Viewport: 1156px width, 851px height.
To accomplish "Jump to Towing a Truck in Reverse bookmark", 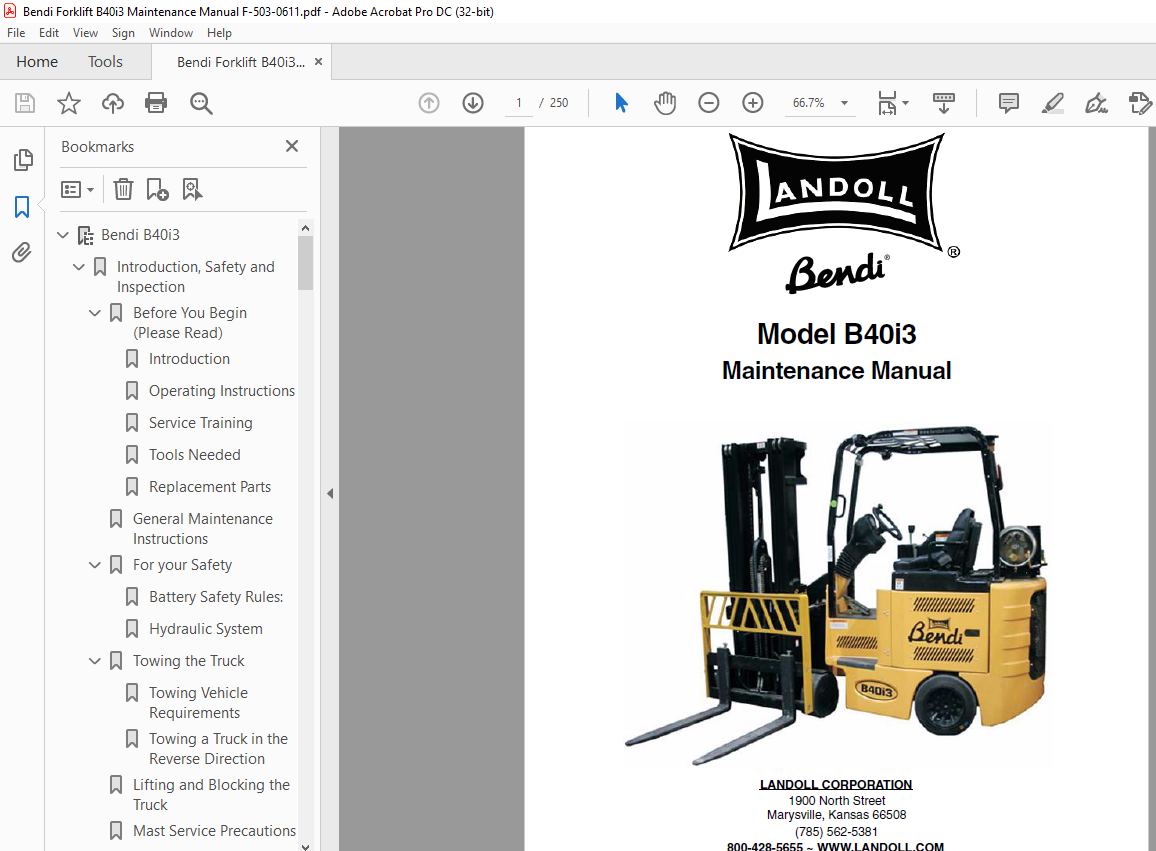I will tap(218, 748).
